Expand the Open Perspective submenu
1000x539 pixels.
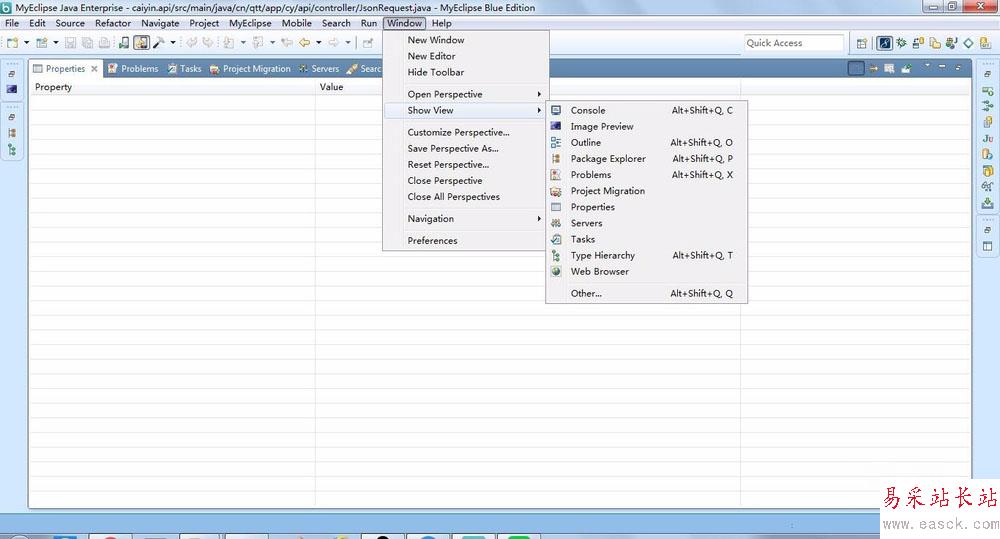coord(467,94)
